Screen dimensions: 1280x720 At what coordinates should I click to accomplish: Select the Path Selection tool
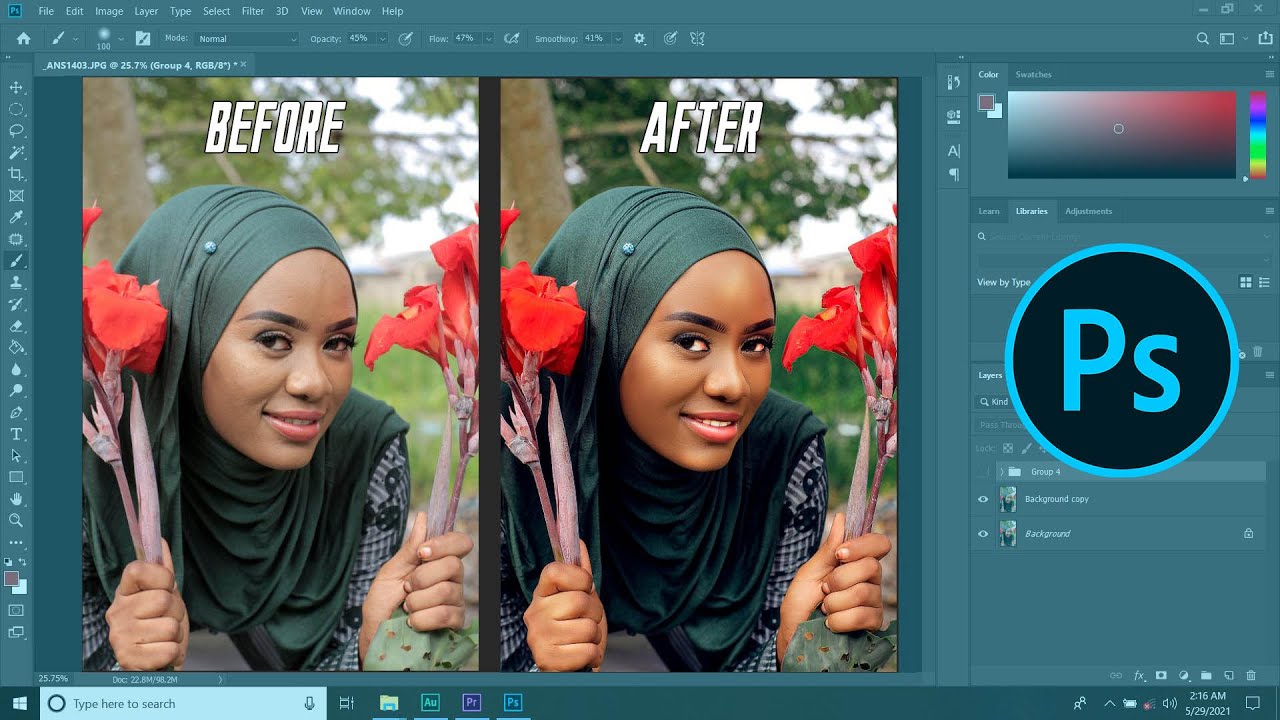[x=16, y=456]
